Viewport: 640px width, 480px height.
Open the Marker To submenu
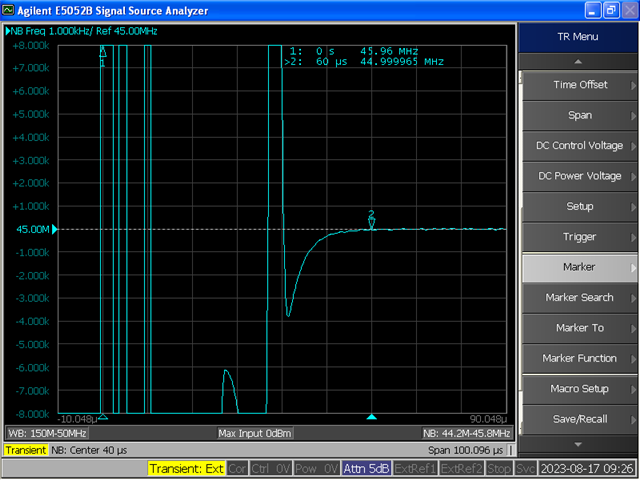(580, 329)
